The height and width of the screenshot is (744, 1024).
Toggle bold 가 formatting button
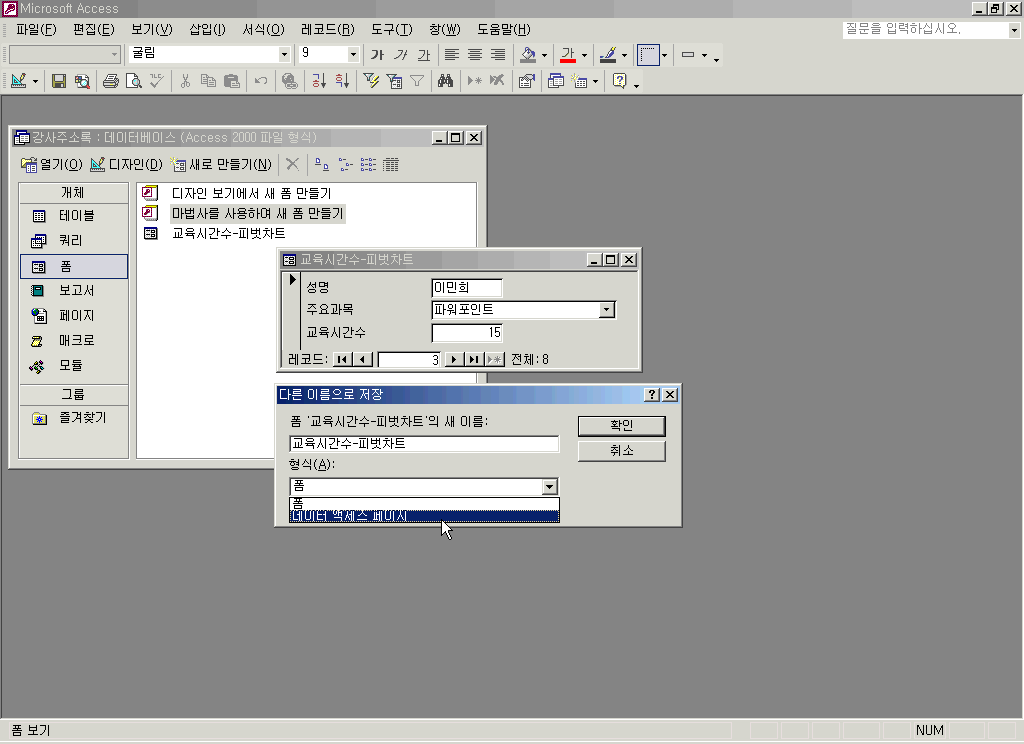pos(377,55)
